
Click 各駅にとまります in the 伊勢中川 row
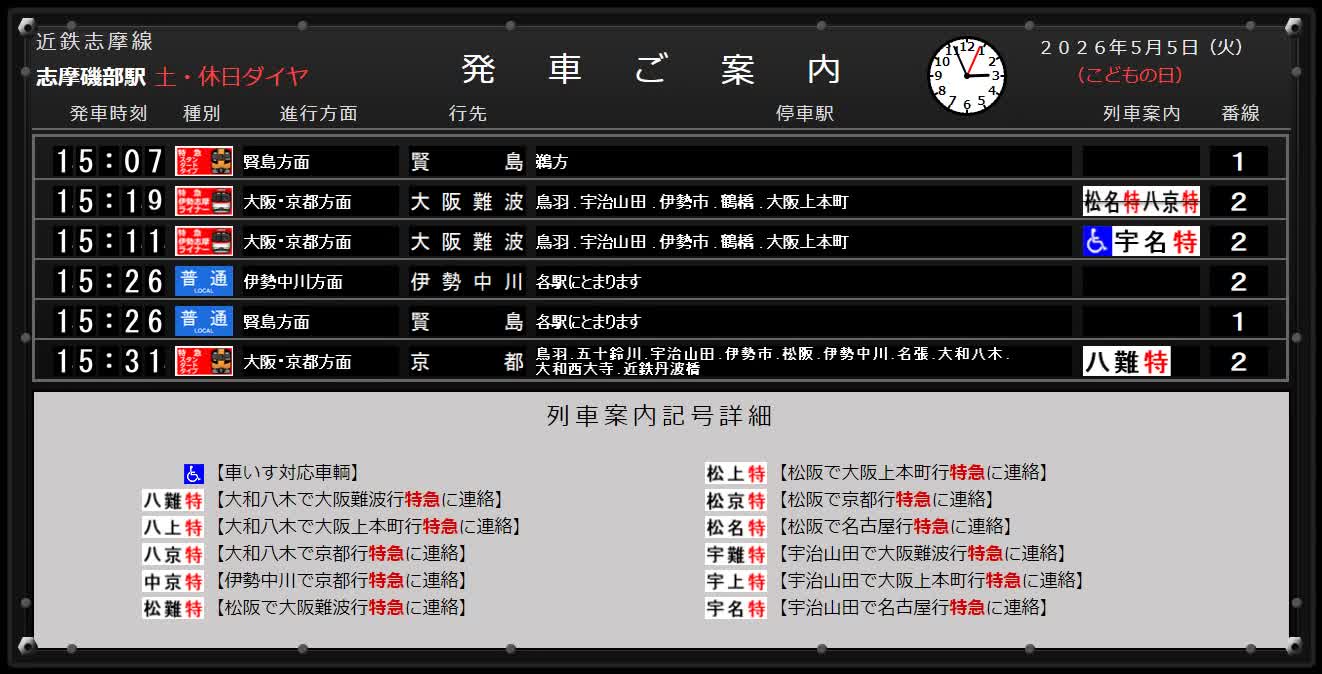tap(588, 282)
